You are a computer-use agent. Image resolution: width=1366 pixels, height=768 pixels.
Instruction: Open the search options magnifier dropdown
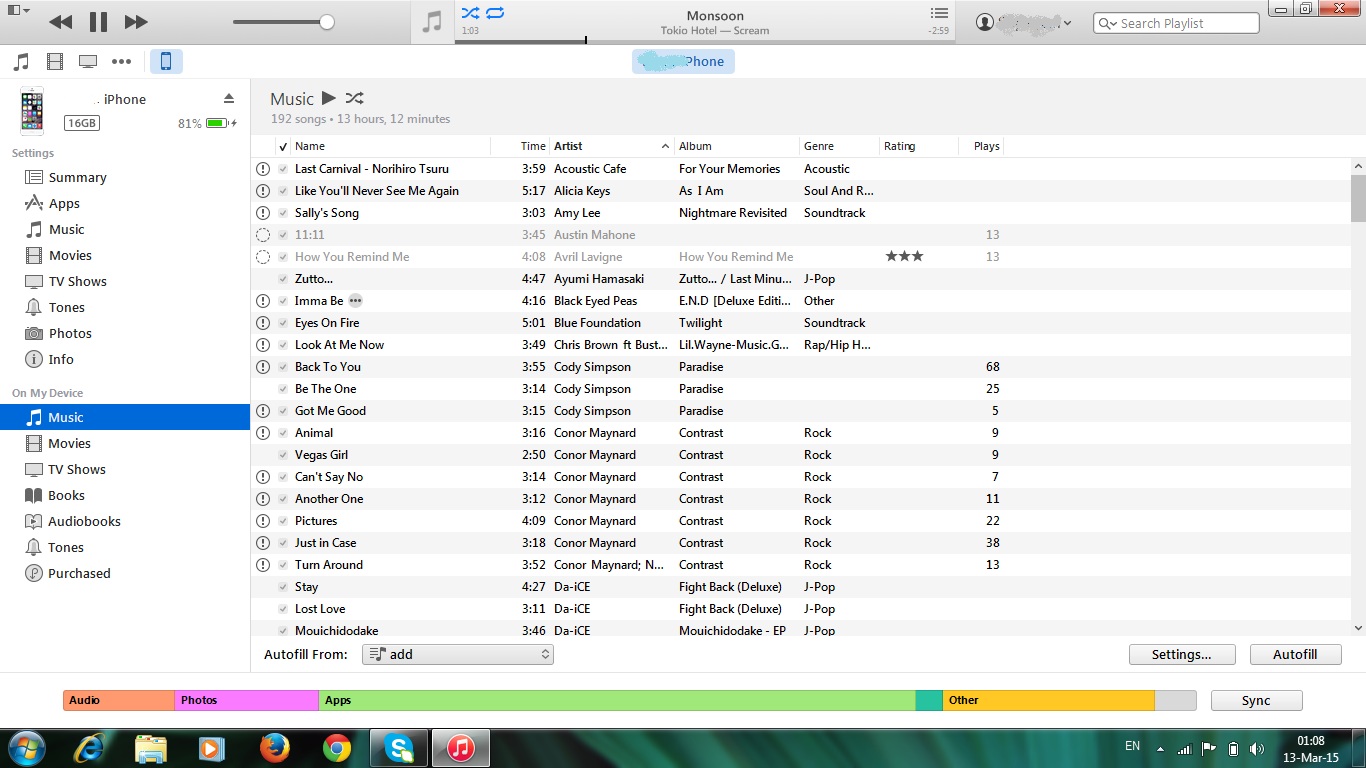coord(1107,23)
